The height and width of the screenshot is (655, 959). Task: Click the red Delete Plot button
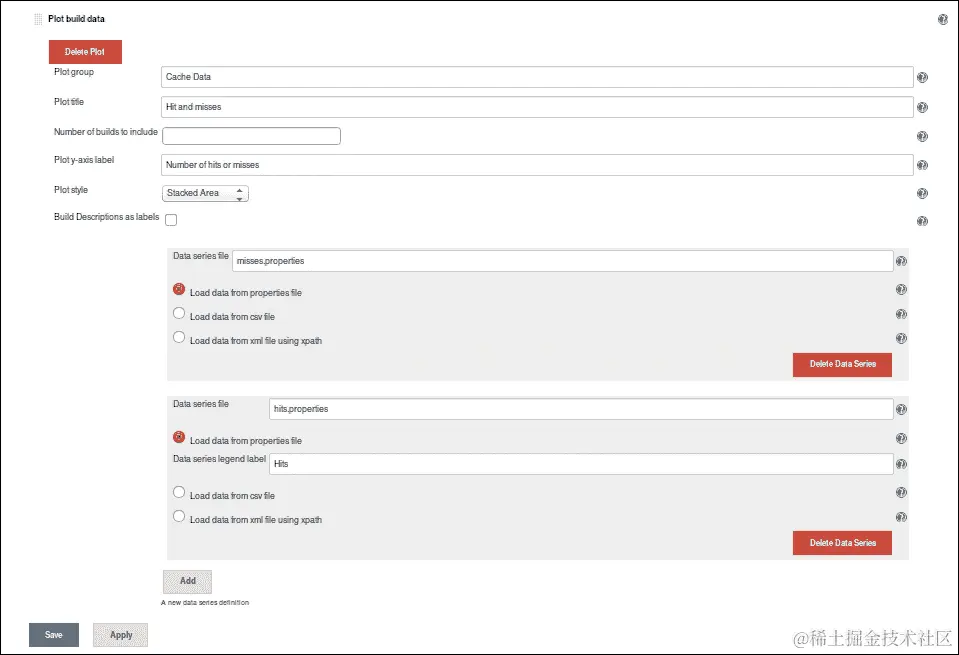click(x=85, y=52)
